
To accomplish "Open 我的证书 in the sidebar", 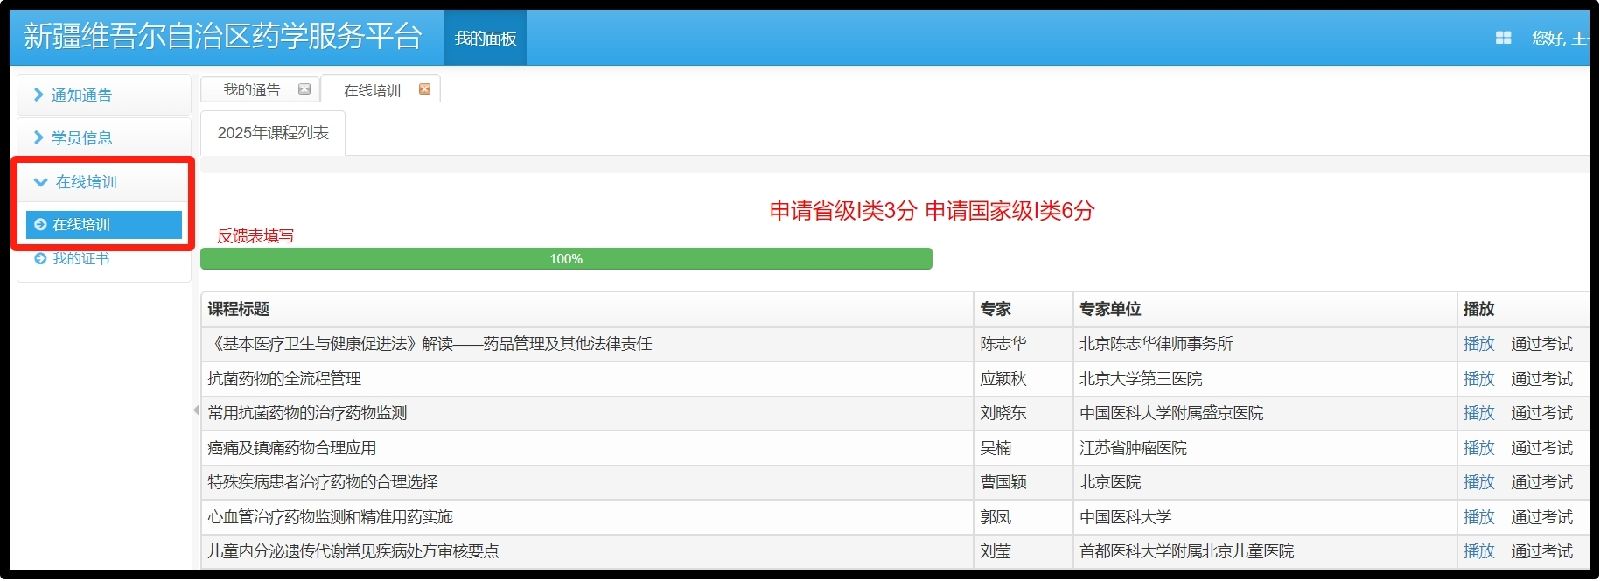I will click(x=81, y=258).
